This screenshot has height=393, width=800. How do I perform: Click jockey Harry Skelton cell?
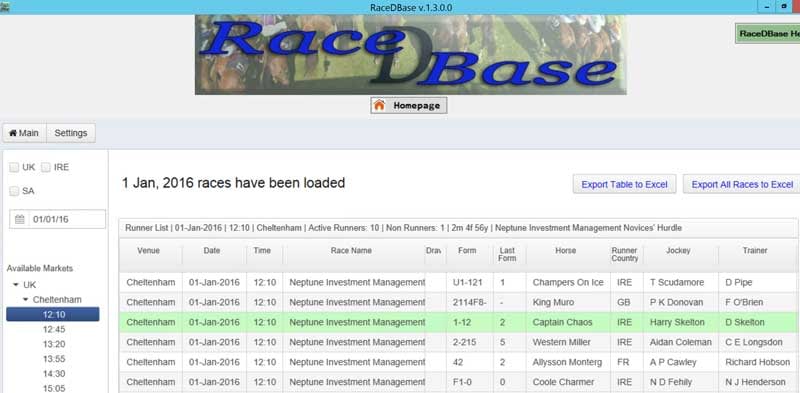(681, 322)
